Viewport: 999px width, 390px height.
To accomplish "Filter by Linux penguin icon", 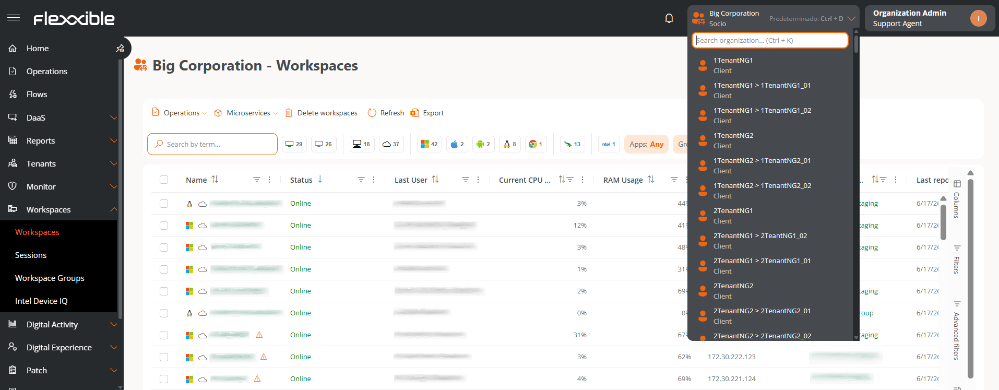I will pos(510,144).
